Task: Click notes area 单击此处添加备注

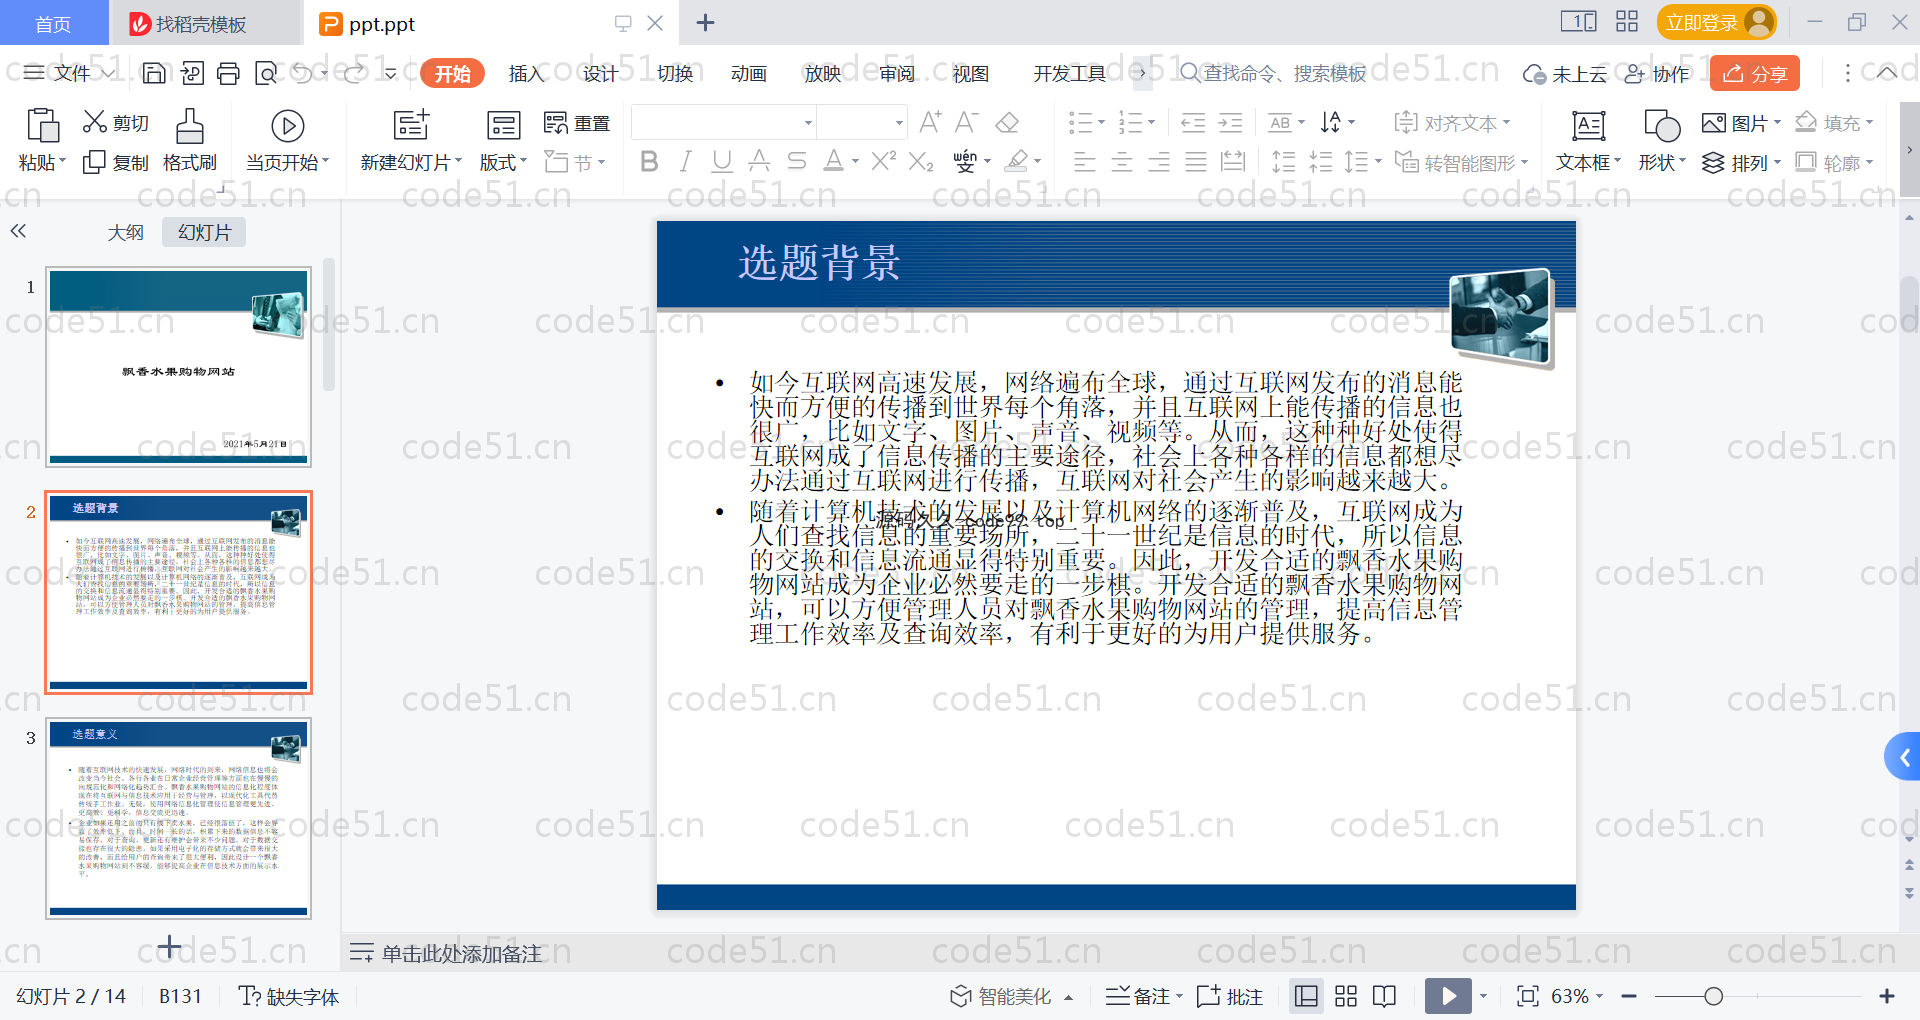Action: (461, 954)
